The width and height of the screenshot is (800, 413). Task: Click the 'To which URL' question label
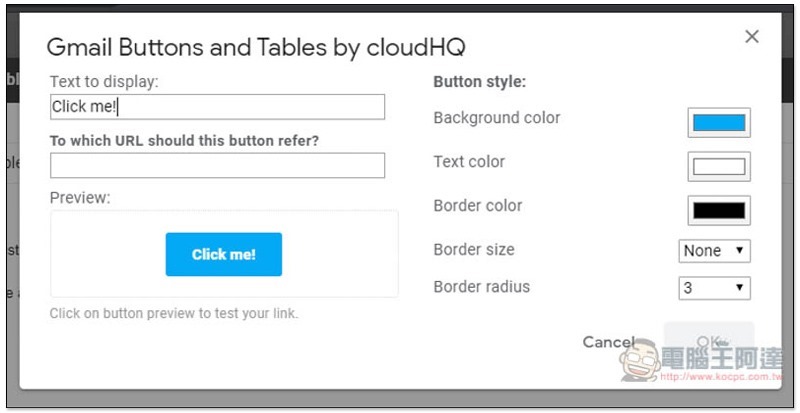click(x=185, y=141)
